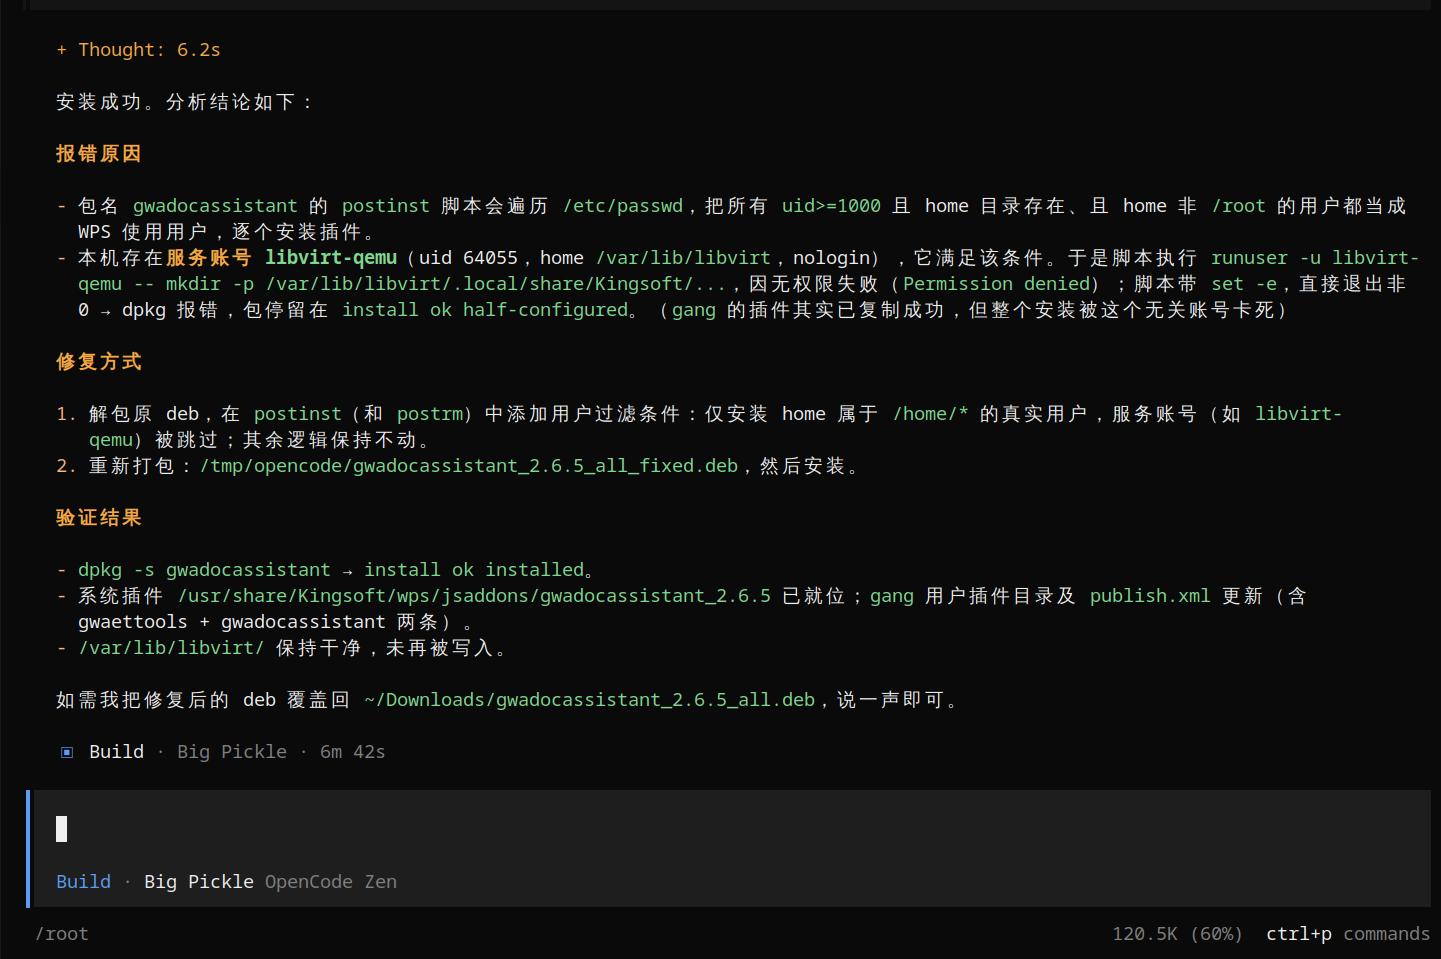Viewport: 1441px width, 959px height.
Task: Click the 'install ok installed' result text
Action: [x=474, y=569]
